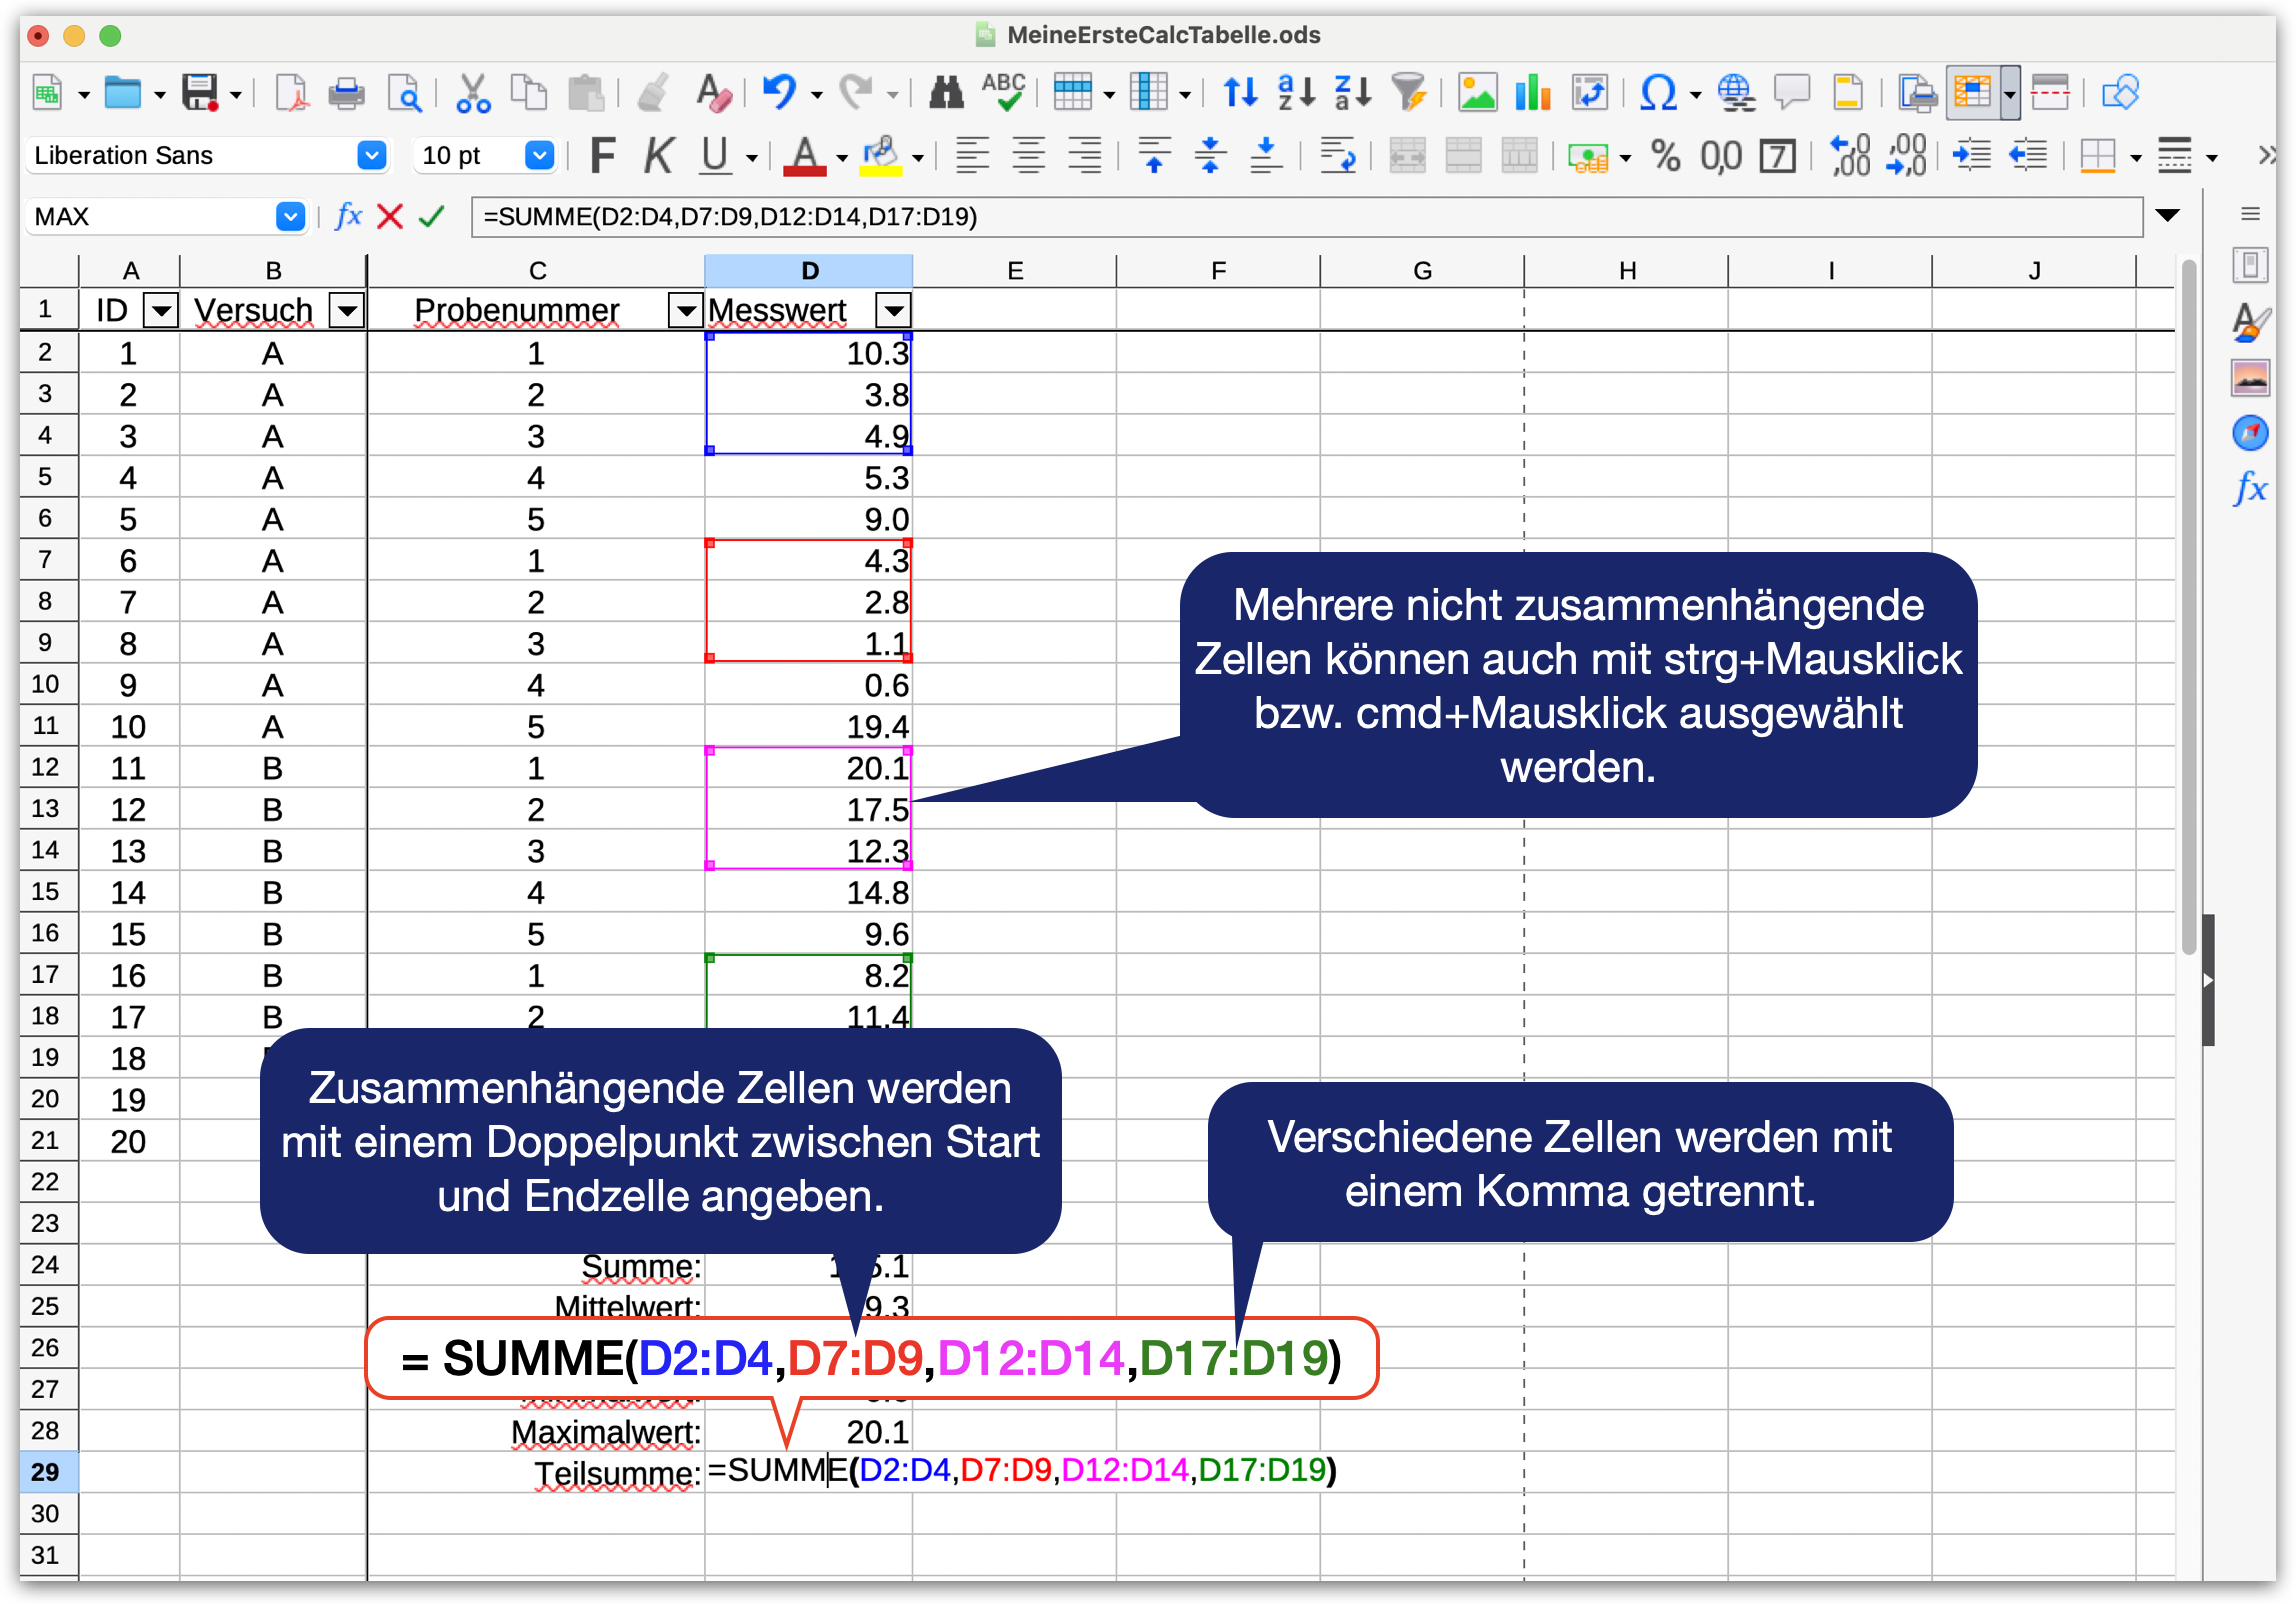The image size is (2296, 1604).
Task: Open the AutoFilter funnel icon
Action: pyautogui.click(x=1408, y=93)
